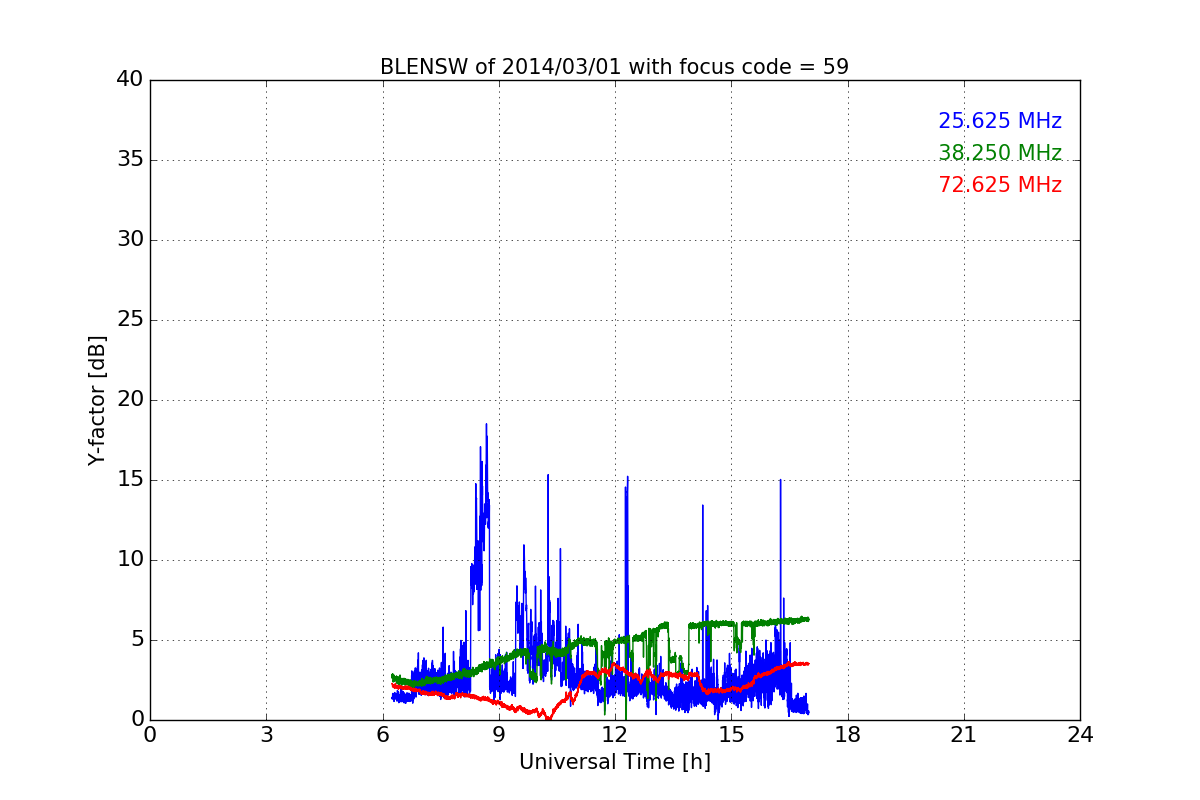Click the y-axis tick label '30'

[x=130, y=240]
